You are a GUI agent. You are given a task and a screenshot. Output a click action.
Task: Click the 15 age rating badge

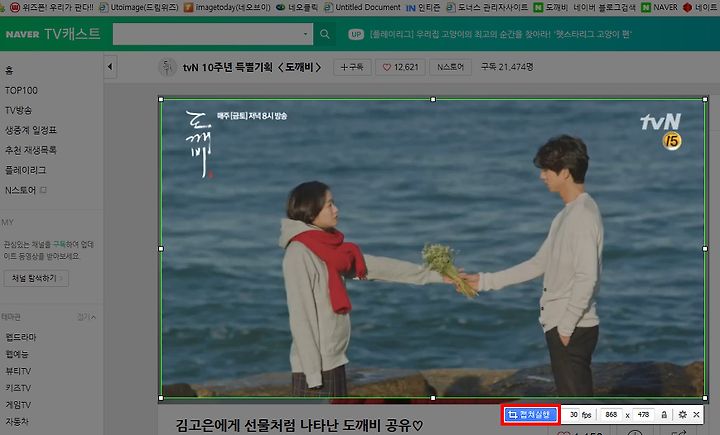pos(672,141)
